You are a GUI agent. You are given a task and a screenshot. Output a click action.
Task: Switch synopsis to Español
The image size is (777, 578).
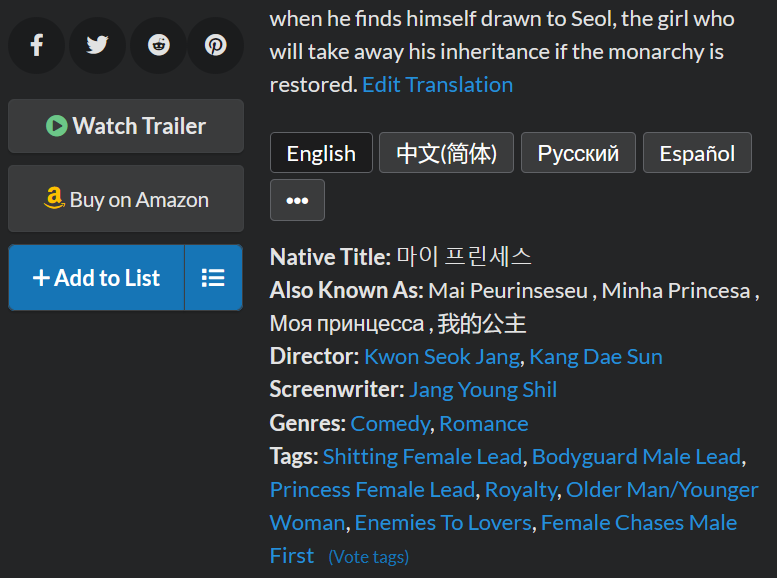(697, 153)
